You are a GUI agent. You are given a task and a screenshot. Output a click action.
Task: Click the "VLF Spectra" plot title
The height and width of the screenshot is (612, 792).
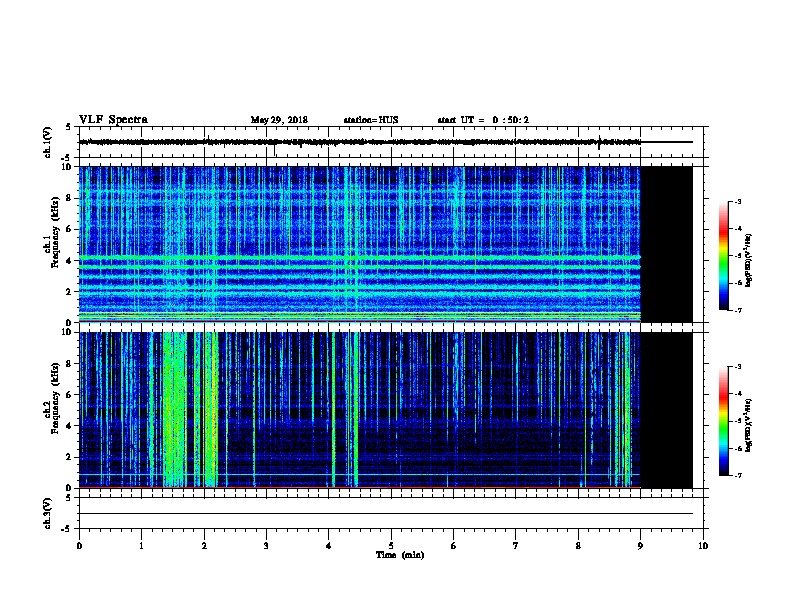click(x=113, y=120)
